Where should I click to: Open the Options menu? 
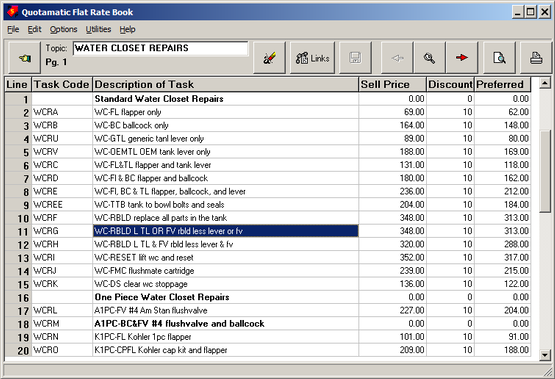pyautogui.click(x=63, y=29)
